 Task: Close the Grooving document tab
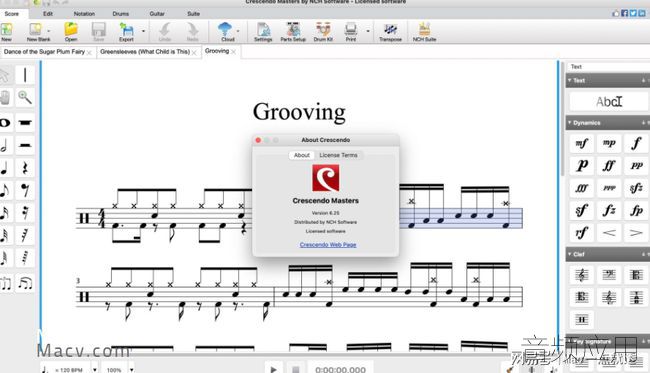coord(234,52)
